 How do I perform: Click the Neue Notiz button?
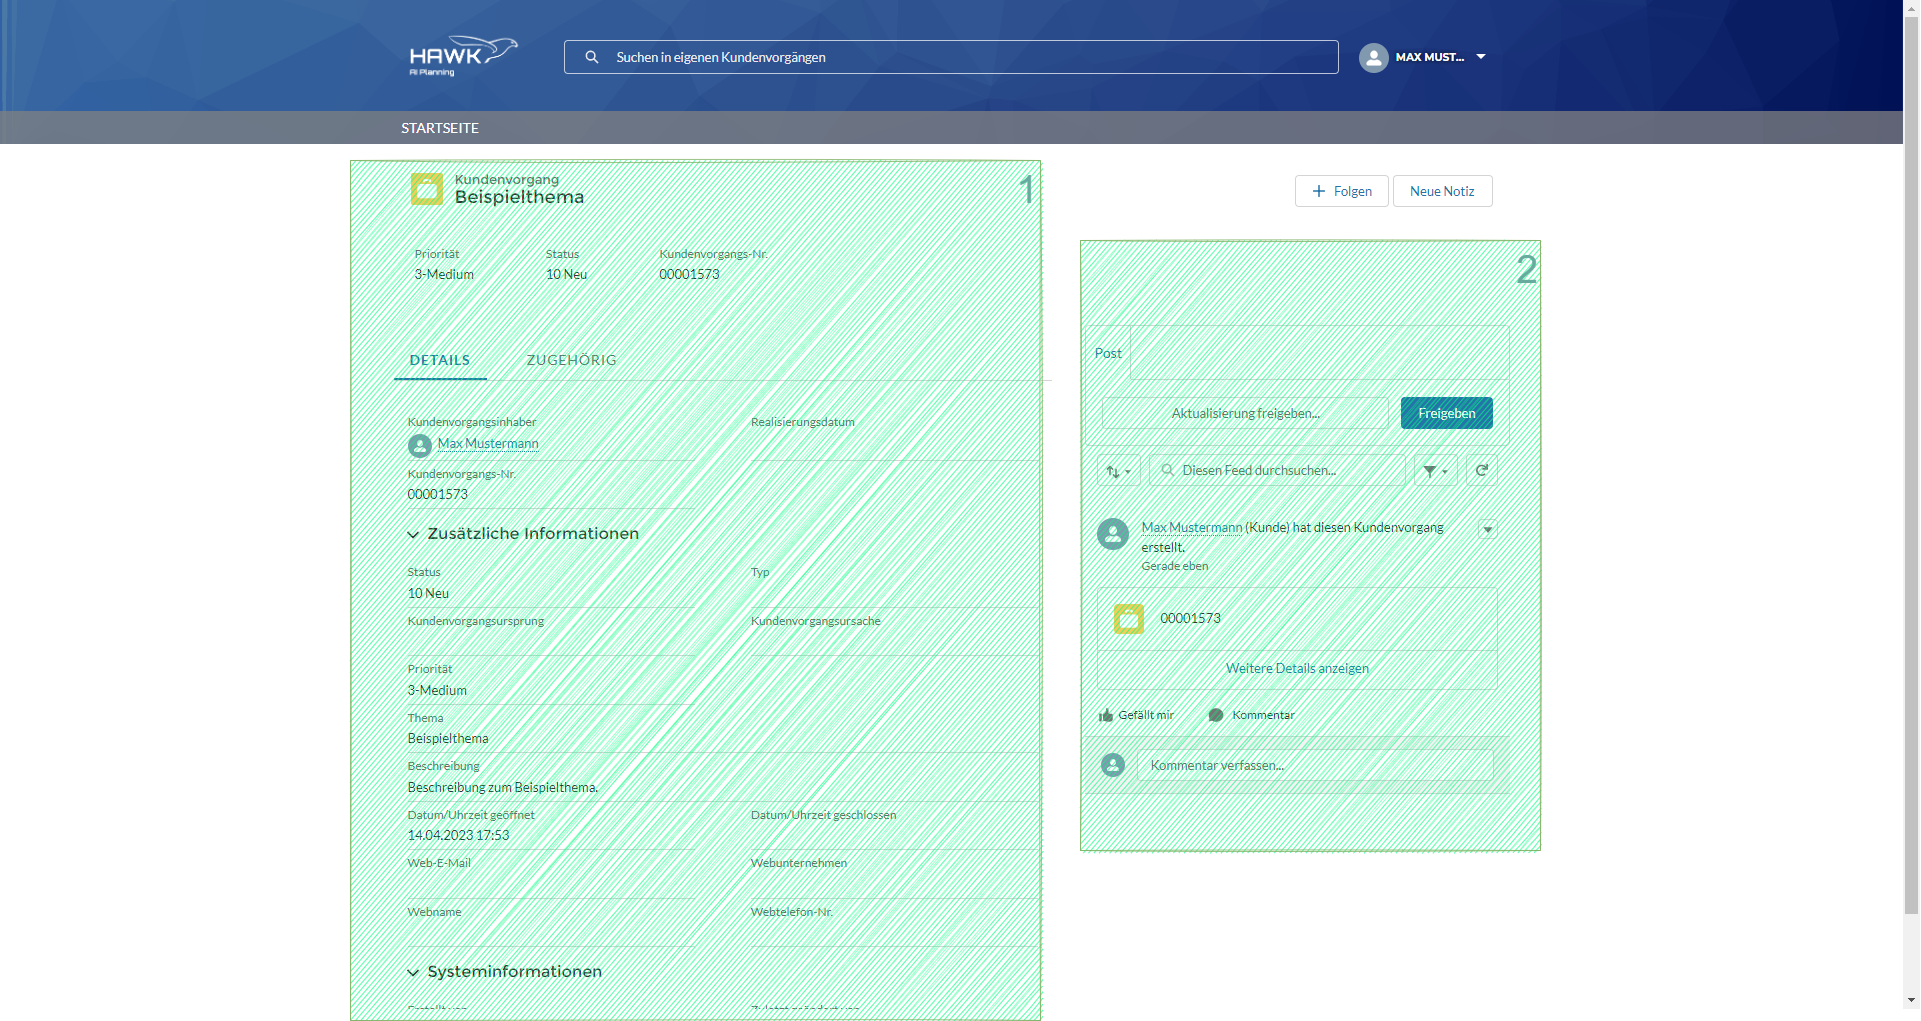1441,191
